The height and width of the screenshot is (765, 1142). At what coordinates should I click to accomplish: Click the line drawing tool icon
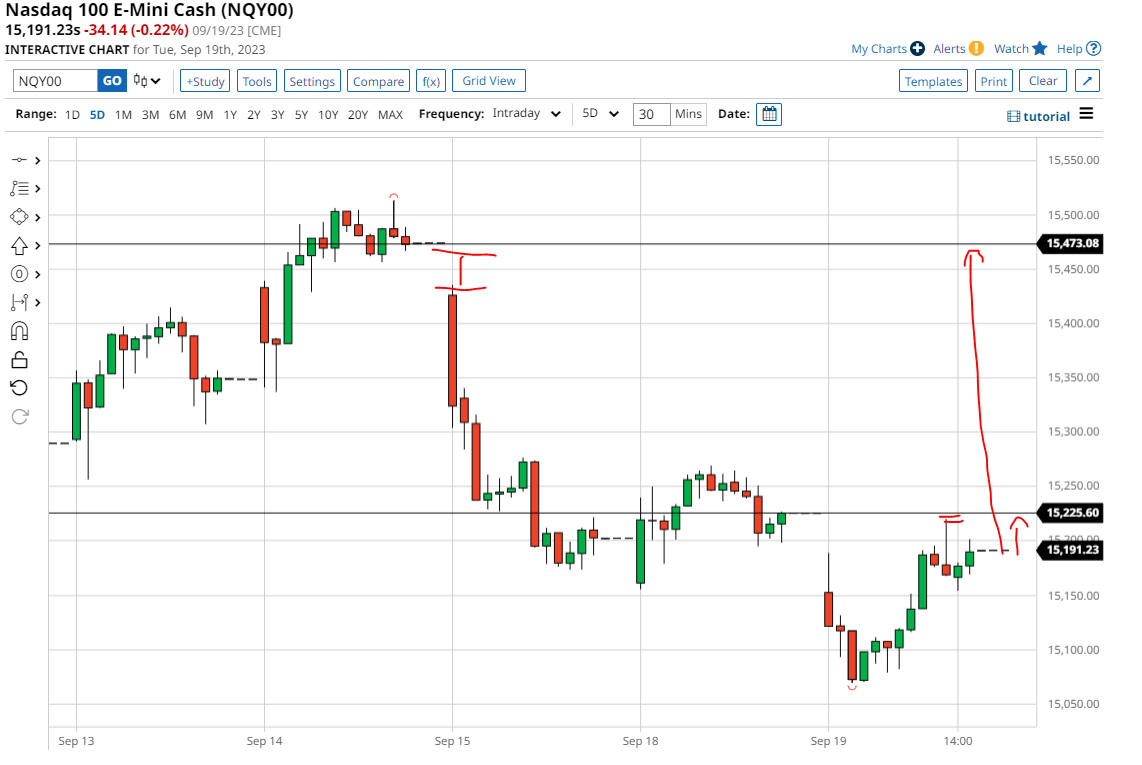[x=19, y=160]
